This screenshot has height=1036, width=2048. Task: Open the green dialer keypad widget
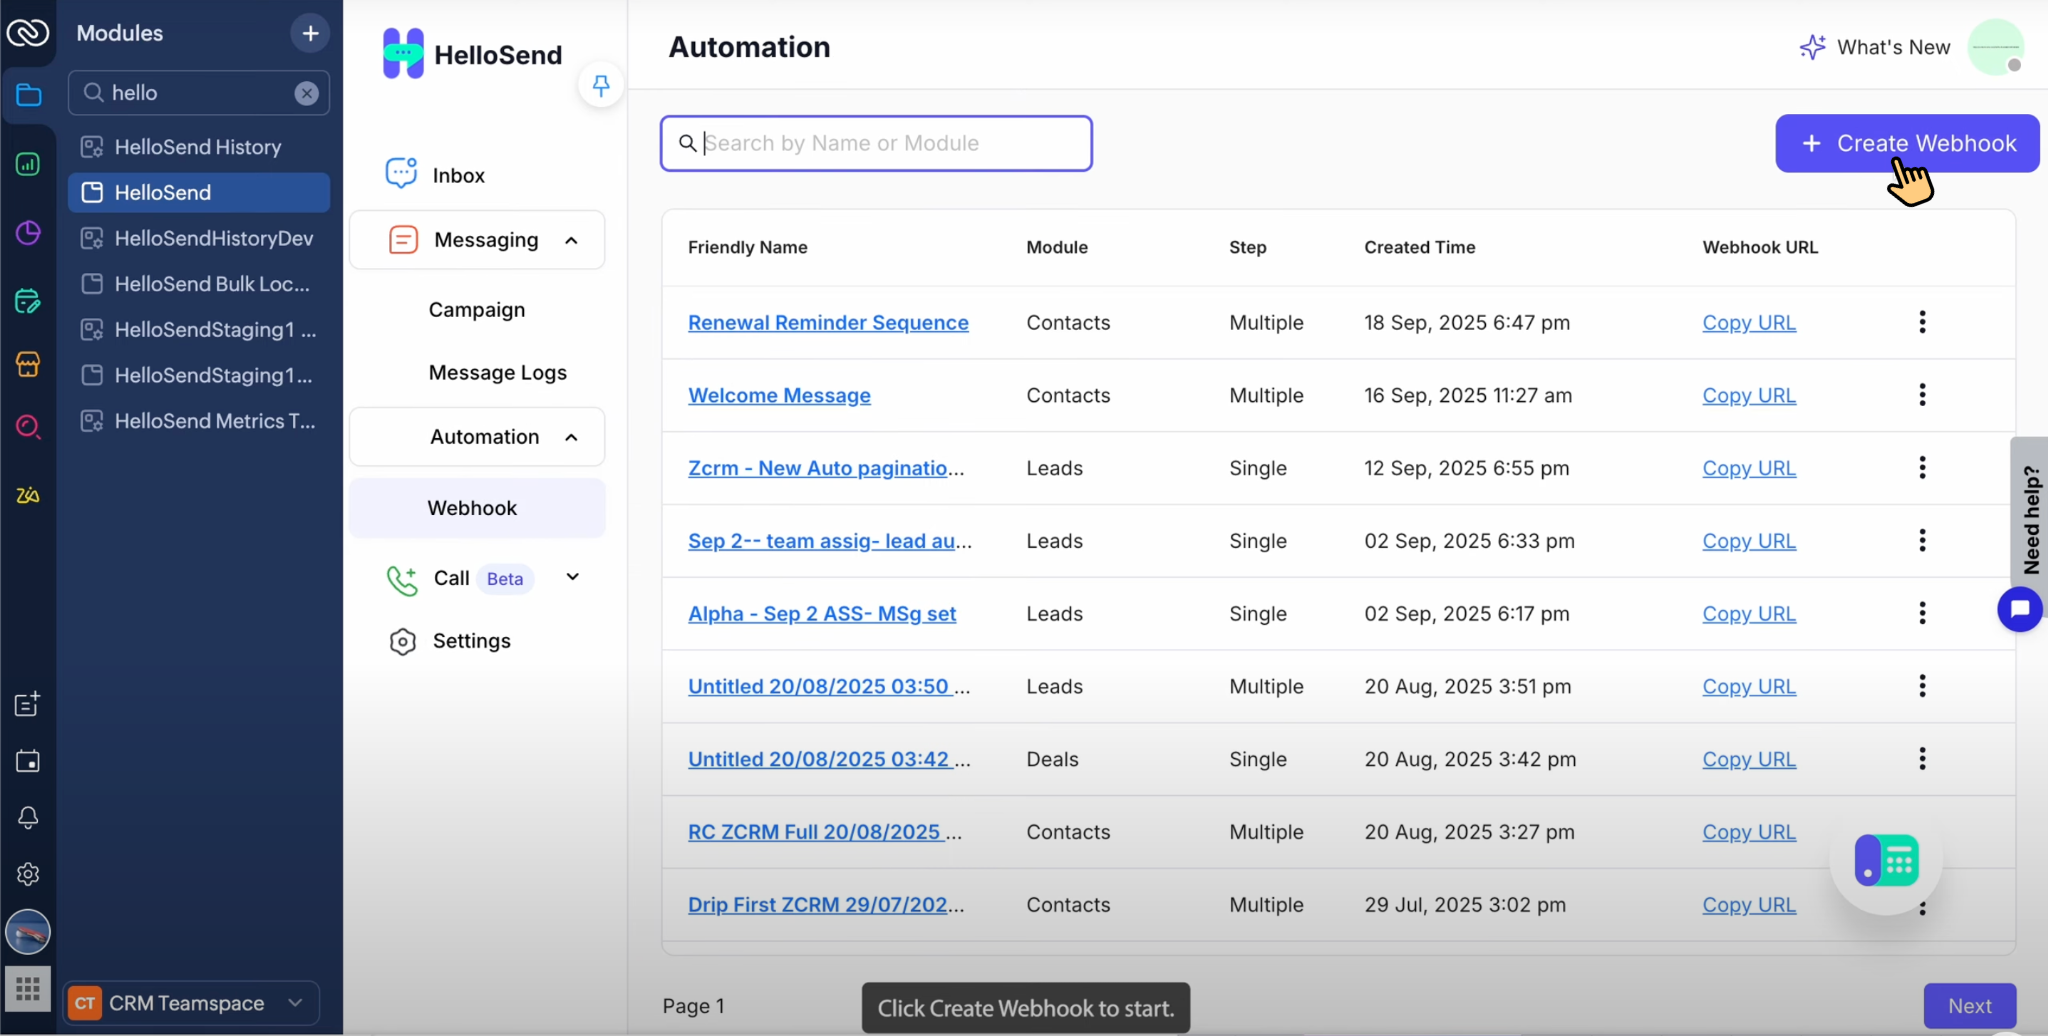click(x=1886, y=860)
